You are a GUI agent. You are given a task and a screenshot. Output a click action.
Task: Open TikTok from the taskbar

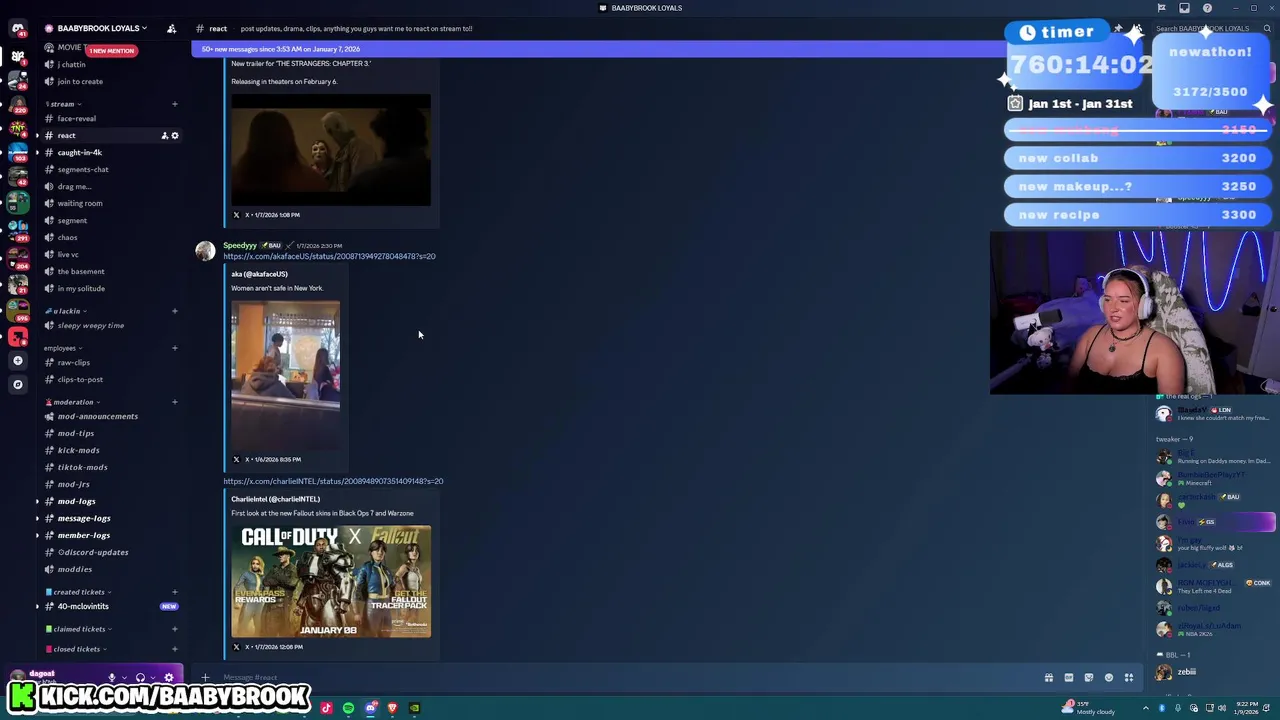tap(326, 708)
